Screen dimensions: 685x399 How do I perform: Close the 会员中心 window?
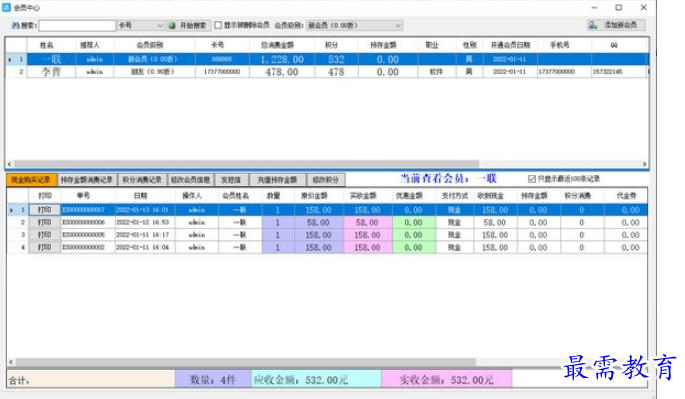(643, 7)
